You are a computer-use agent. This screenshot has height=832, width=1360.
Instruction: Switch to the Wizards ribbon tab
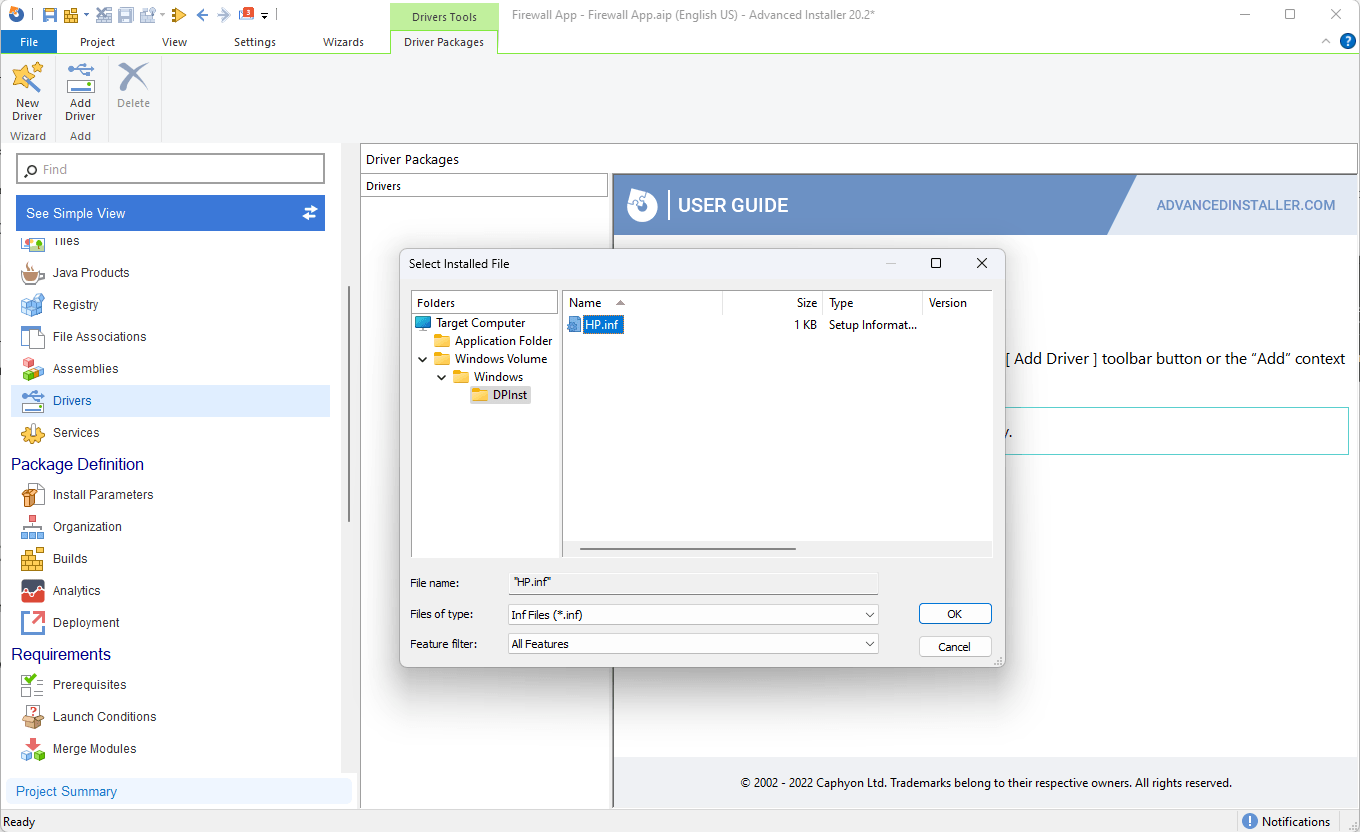click(x=343, y=42)
